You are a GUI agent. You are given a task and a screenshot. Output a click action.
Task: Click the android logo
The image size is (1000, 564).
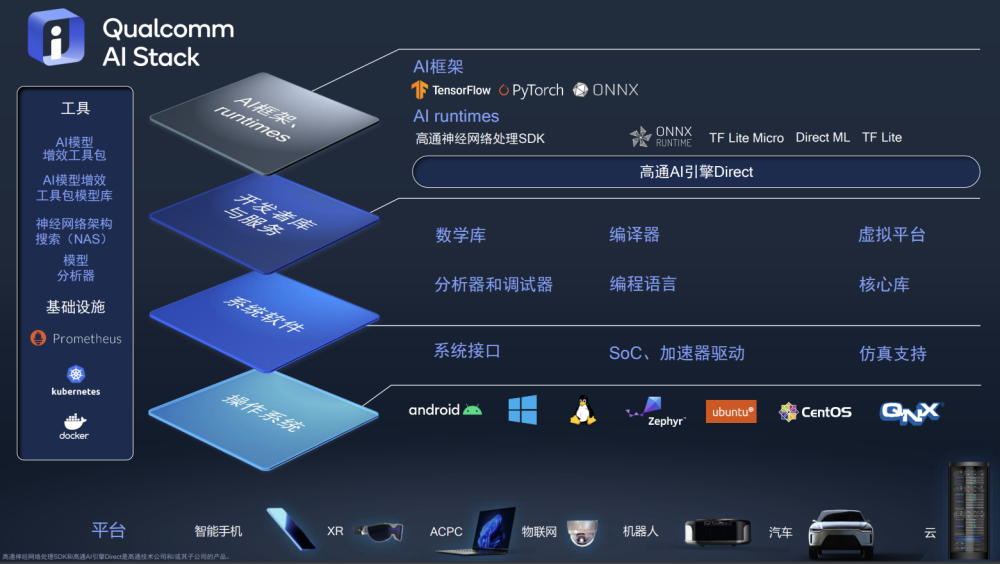click(x=445, y=410)
